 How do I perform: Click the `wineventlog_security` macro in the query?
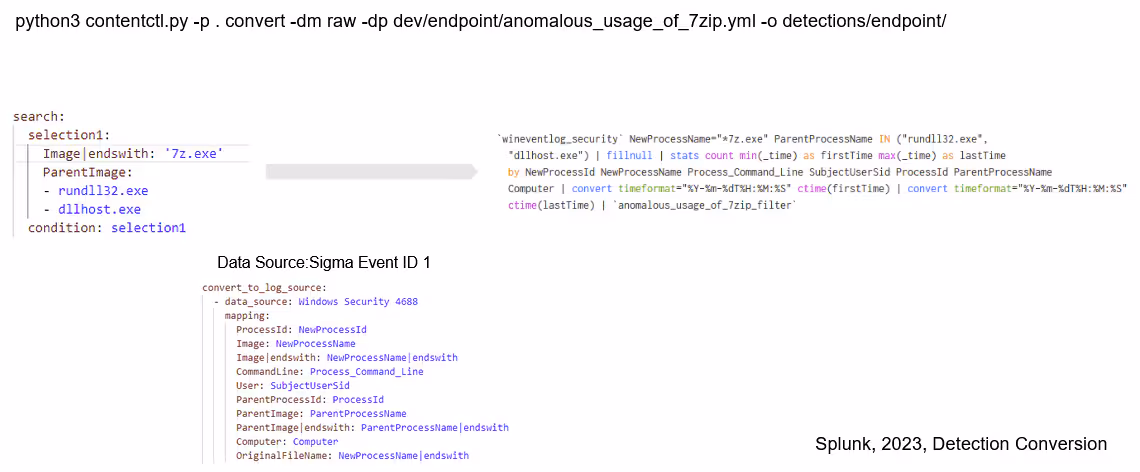click(x=559, y=139)
